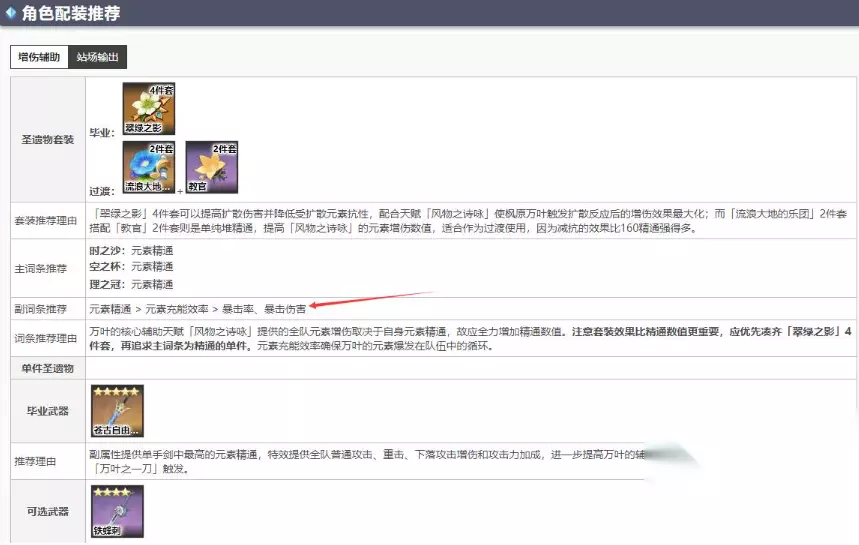
Task: Click the 时之沙：元素精通 line
Action: coord(131,251)
